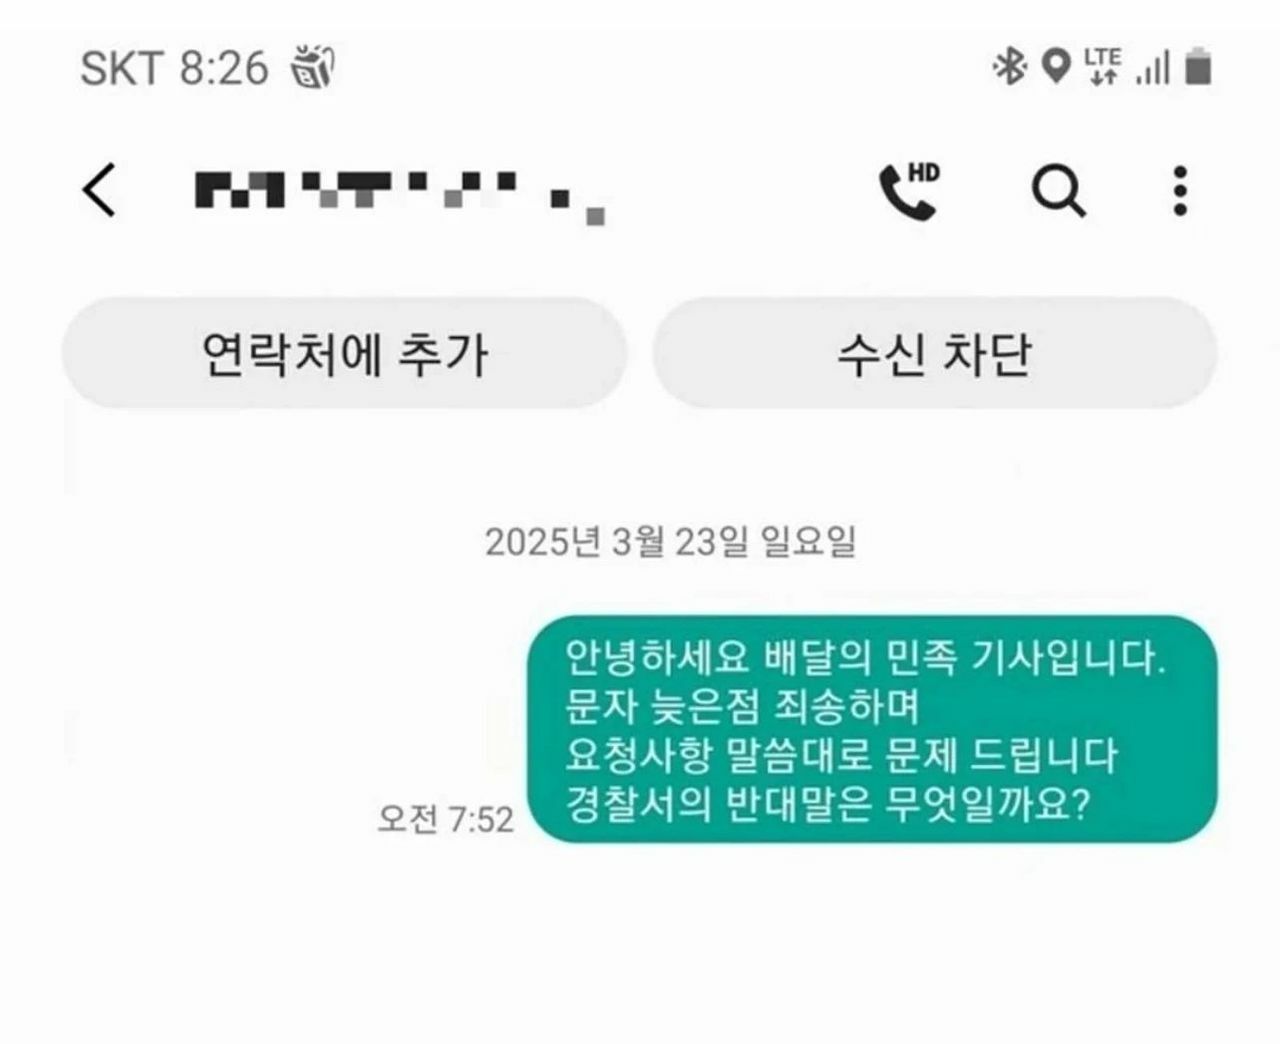Screen dimensions: 1280x1044
Task: Tap the location pin status icon
Action: (x=1055, y=68)
